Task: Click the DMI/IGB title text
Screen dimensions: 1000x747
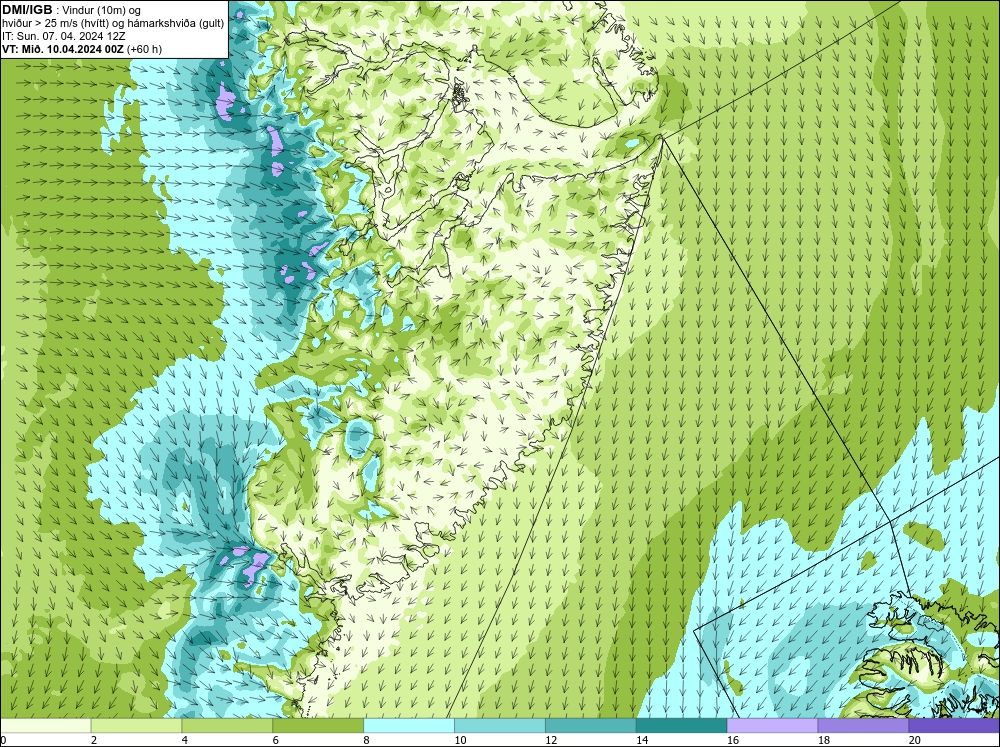Action: click(27, 10)
